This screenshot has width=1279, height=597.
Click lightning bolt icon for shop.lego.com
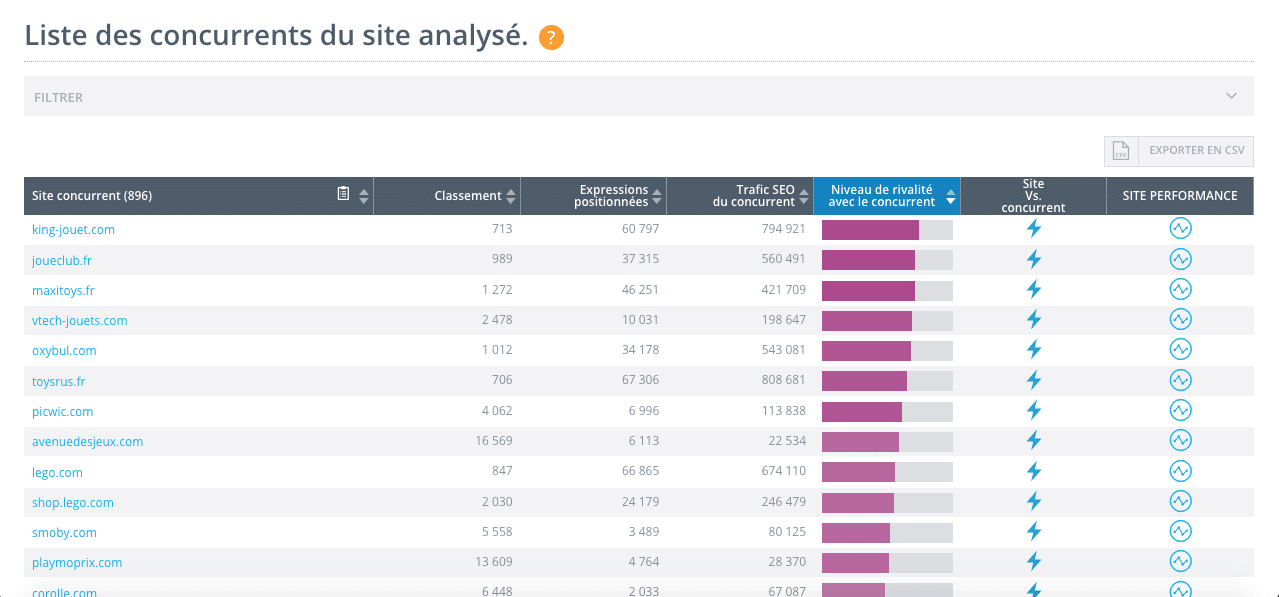pos(1034,502)
